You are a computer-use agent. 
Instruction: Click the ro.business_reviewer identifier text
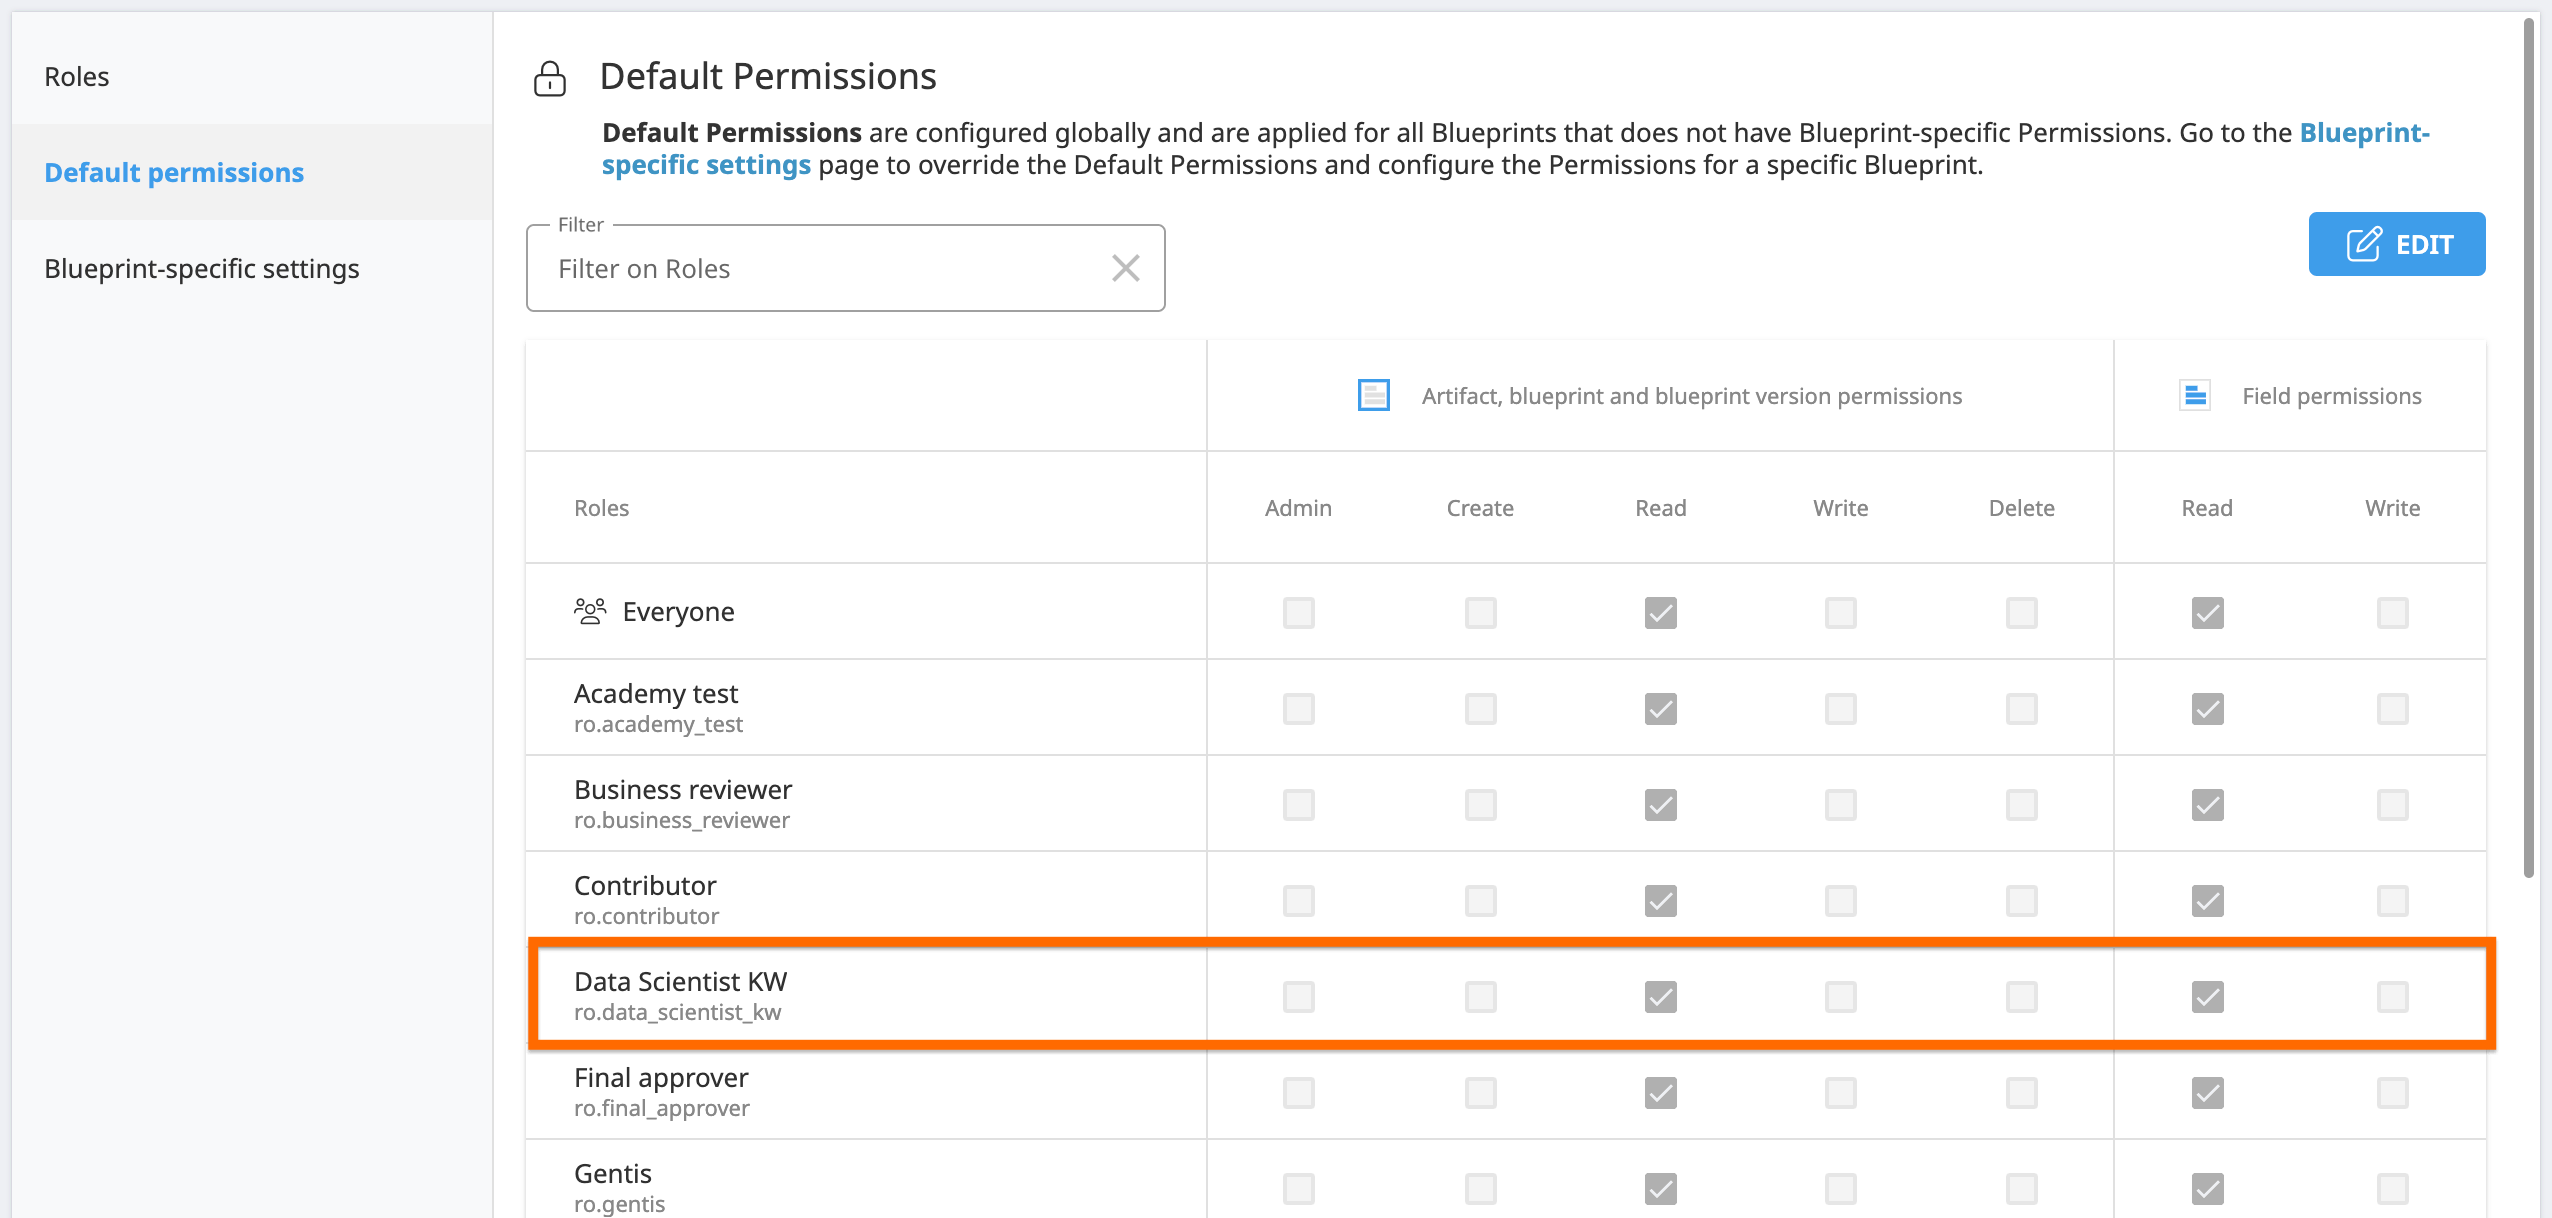[x=682, y=820]
